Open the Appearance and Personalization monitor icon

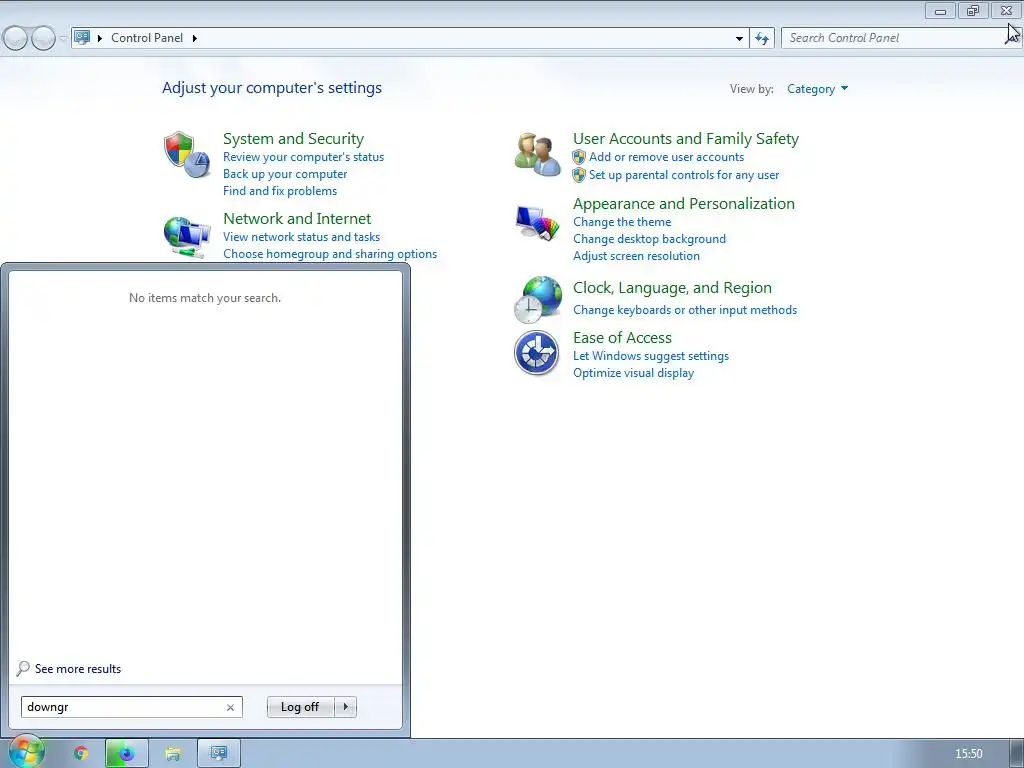[537, 223]
